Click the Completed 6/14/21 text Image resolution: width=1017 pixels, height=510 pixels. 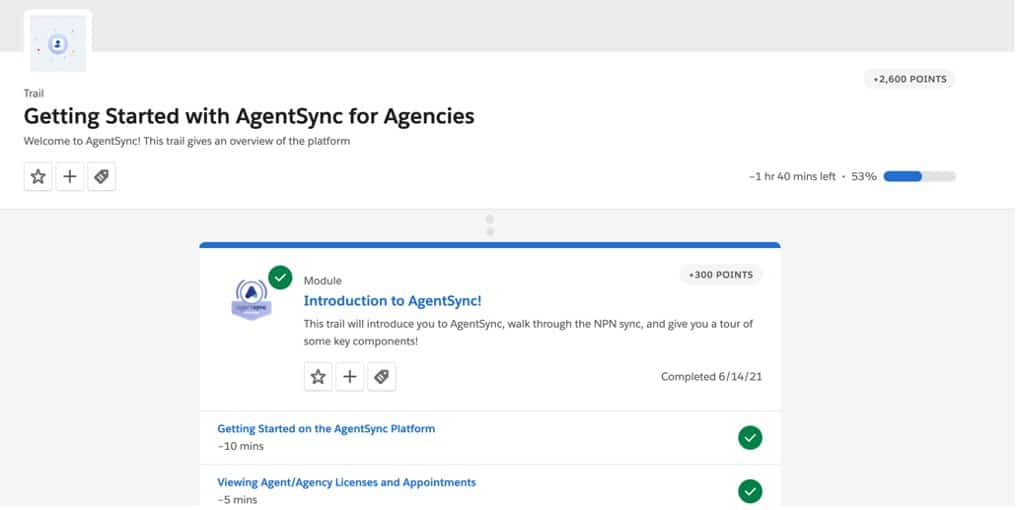coord(712,377)
